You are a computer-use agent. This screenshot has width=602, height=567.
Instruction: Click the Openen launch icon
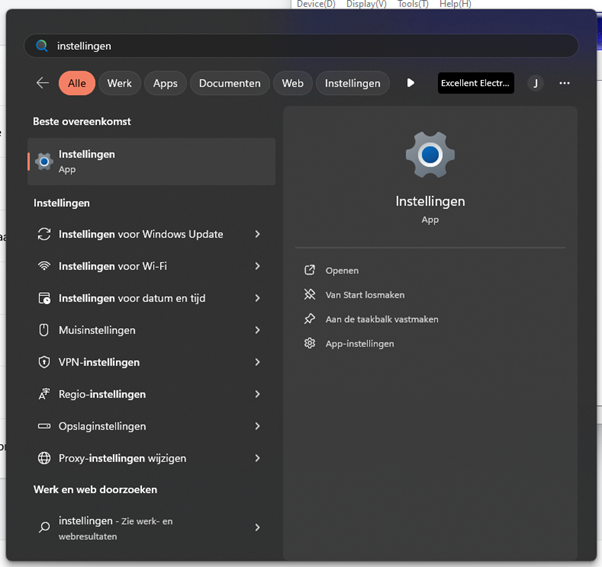pyautogui.click(x=309, y=270)
